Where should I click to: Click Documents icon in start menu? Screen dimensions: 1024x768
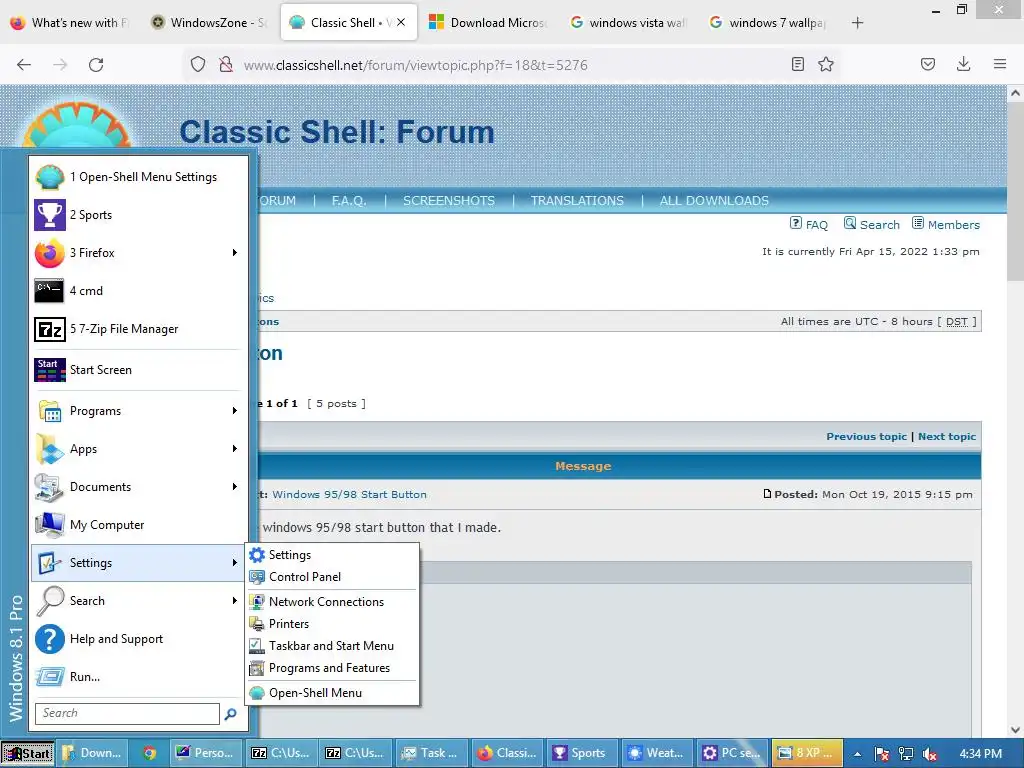click(x=50, y=487)
